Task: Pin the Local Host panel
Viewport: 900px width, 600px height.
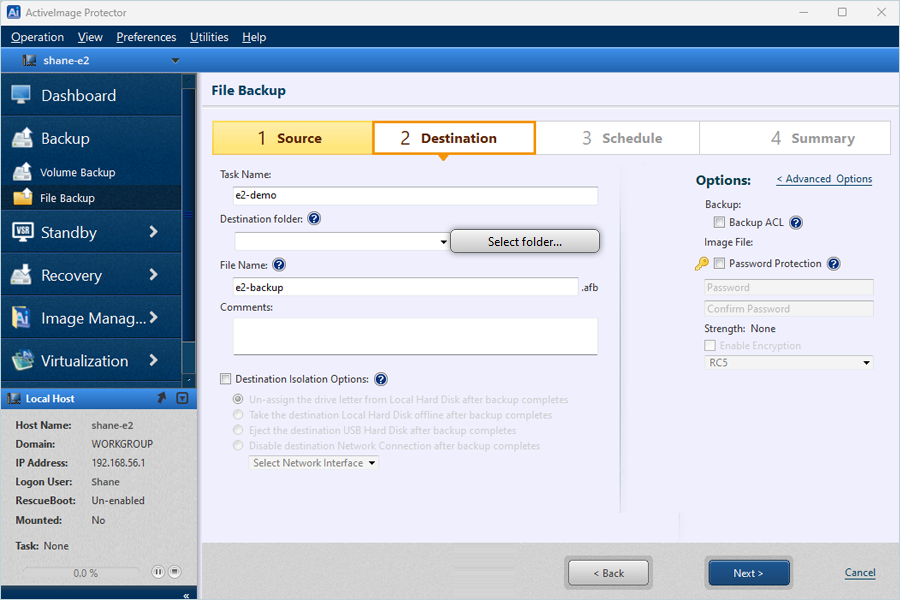Action: [162, 398]
